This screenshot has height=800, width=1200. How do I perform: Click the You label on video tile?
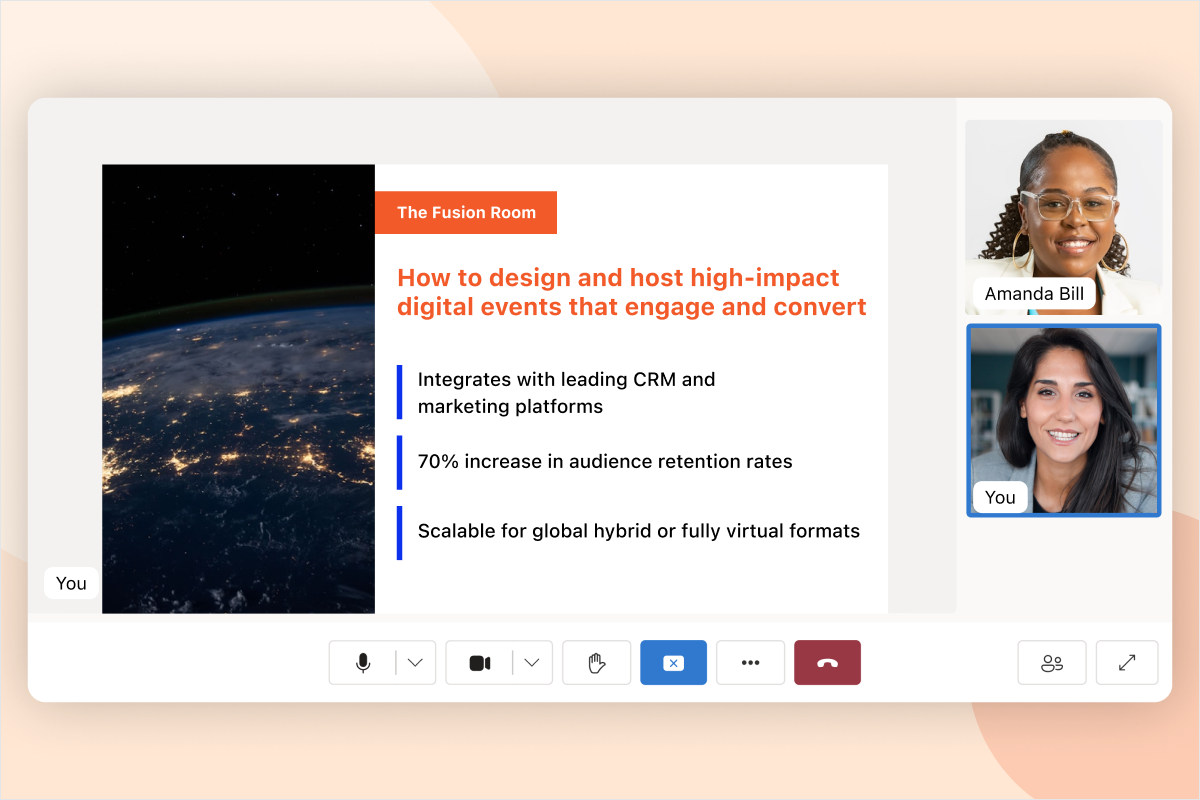point(1000,497)
